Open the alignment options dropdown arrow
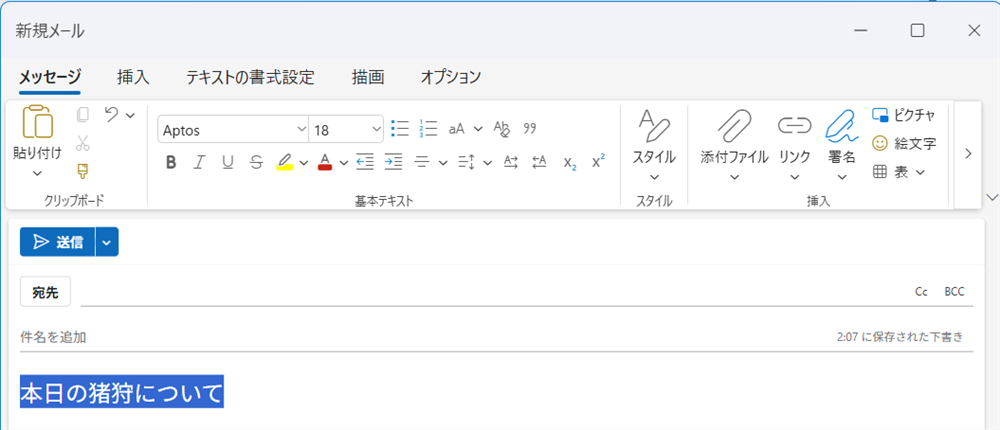1000x430 pixels. 443,163
